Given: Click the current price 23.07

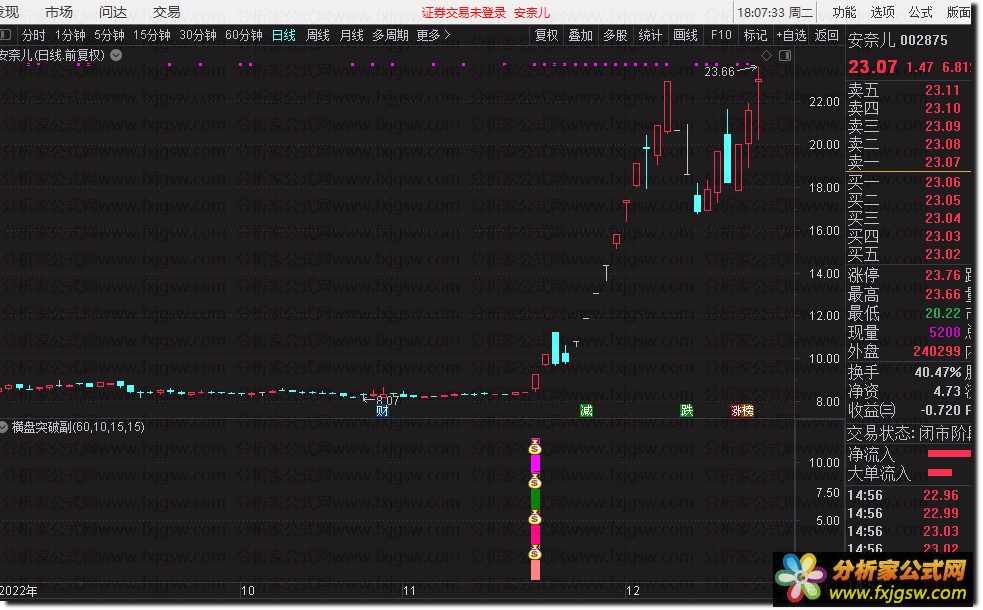Looking at the screenshot, I should coord(873,66).
